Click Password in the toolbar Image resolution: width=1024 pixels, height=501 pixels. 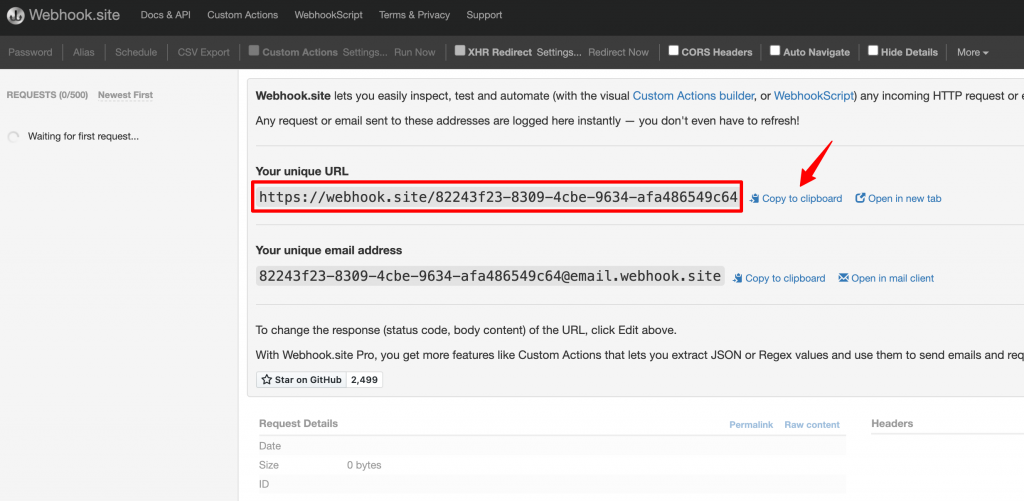coord(30,52)
